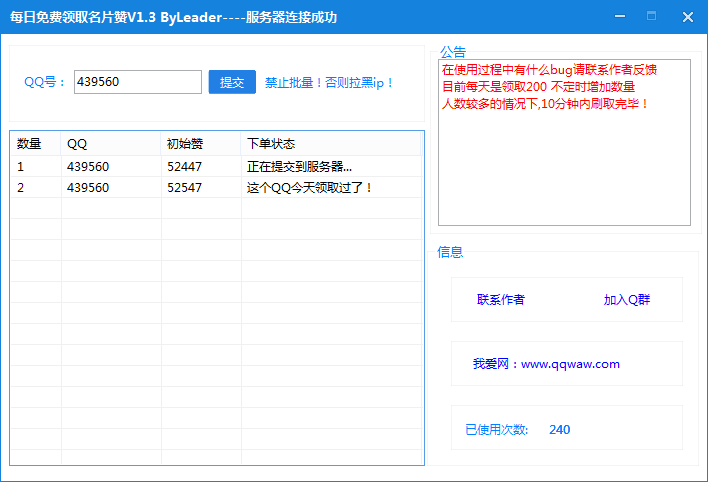
Task: Close the application window
Action: point(688,16)
